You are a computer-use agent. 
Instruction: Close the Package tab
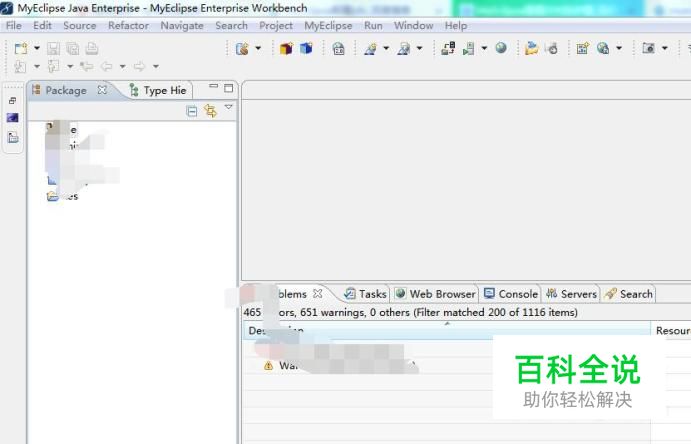(x=102, y=90)
